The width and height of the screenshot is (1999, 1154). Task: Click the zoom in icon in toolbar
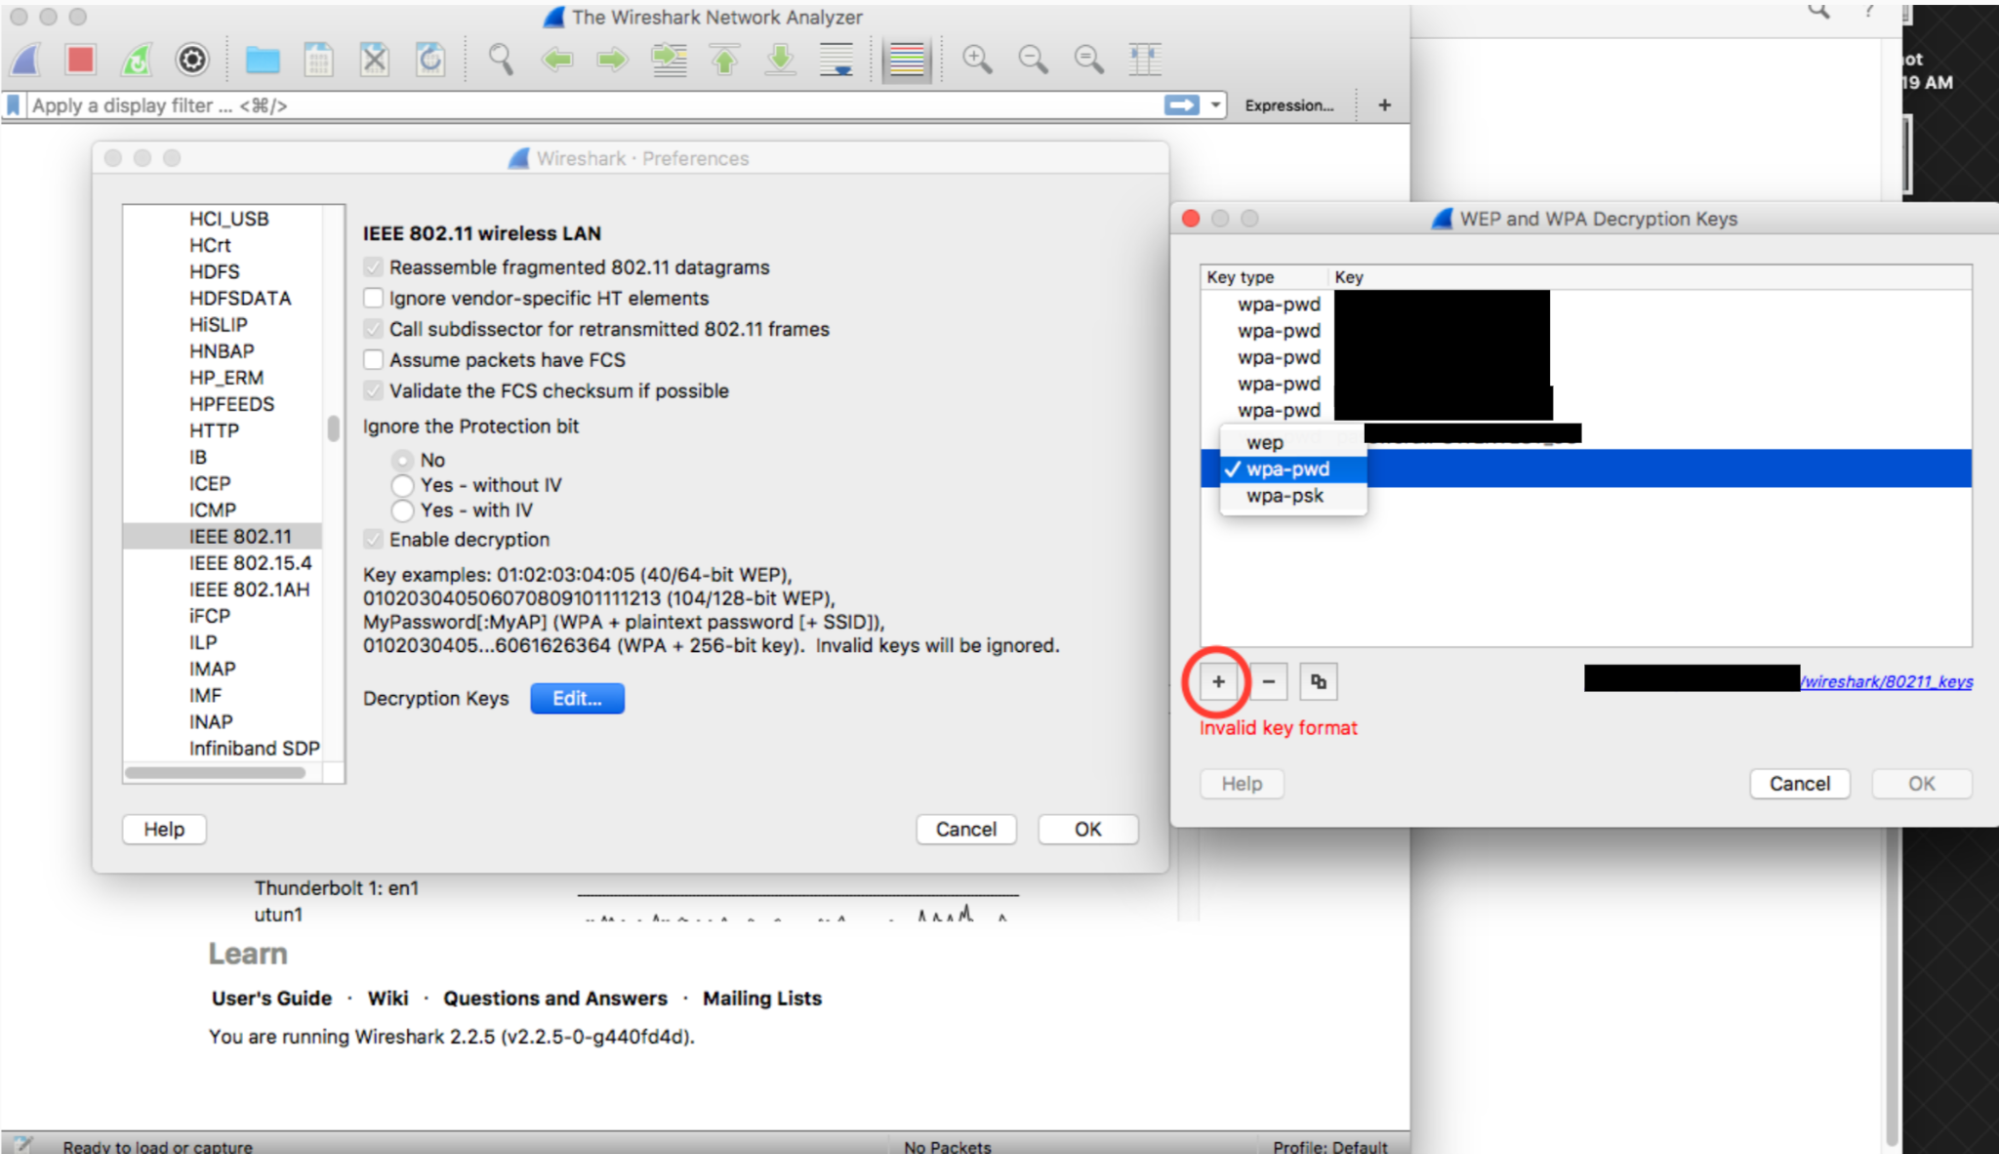click(977, 58)
